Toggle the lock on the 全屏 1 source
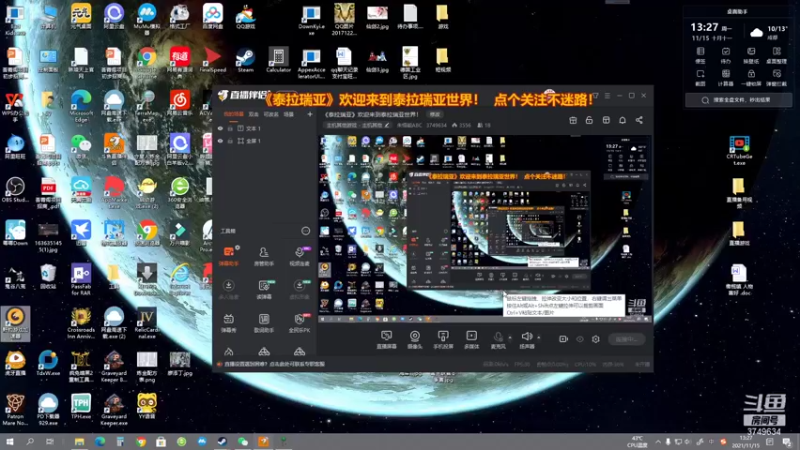 point(230,141)
